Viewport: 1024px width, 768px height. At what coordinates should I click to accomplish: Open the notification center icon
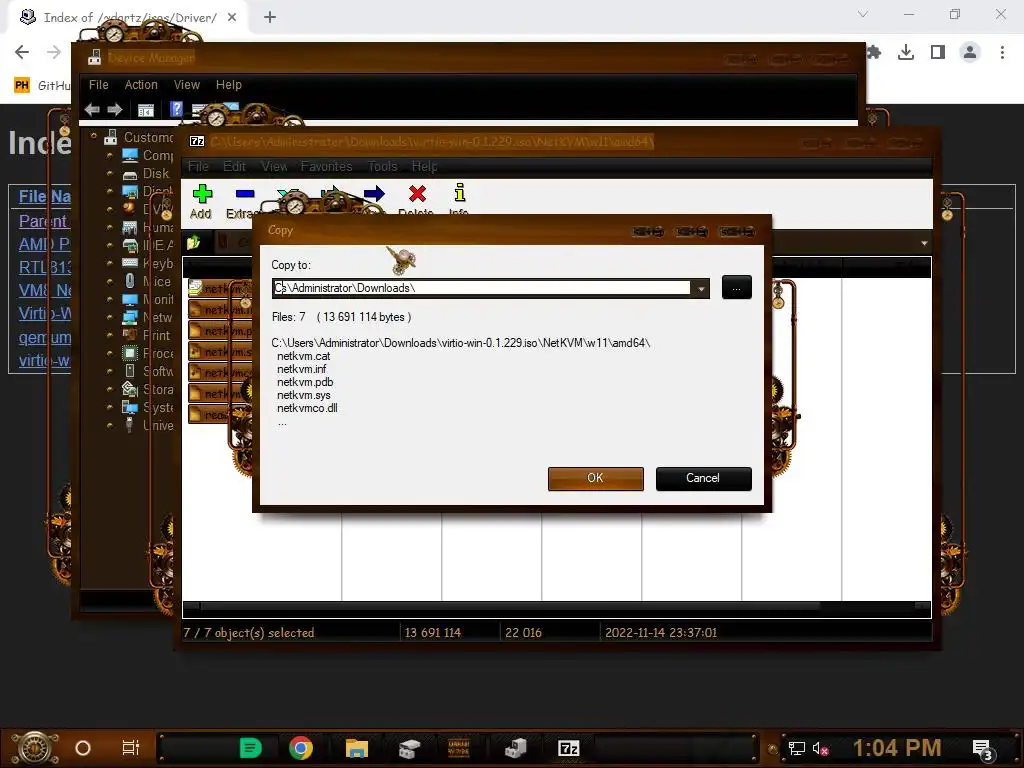click(982, 749)
